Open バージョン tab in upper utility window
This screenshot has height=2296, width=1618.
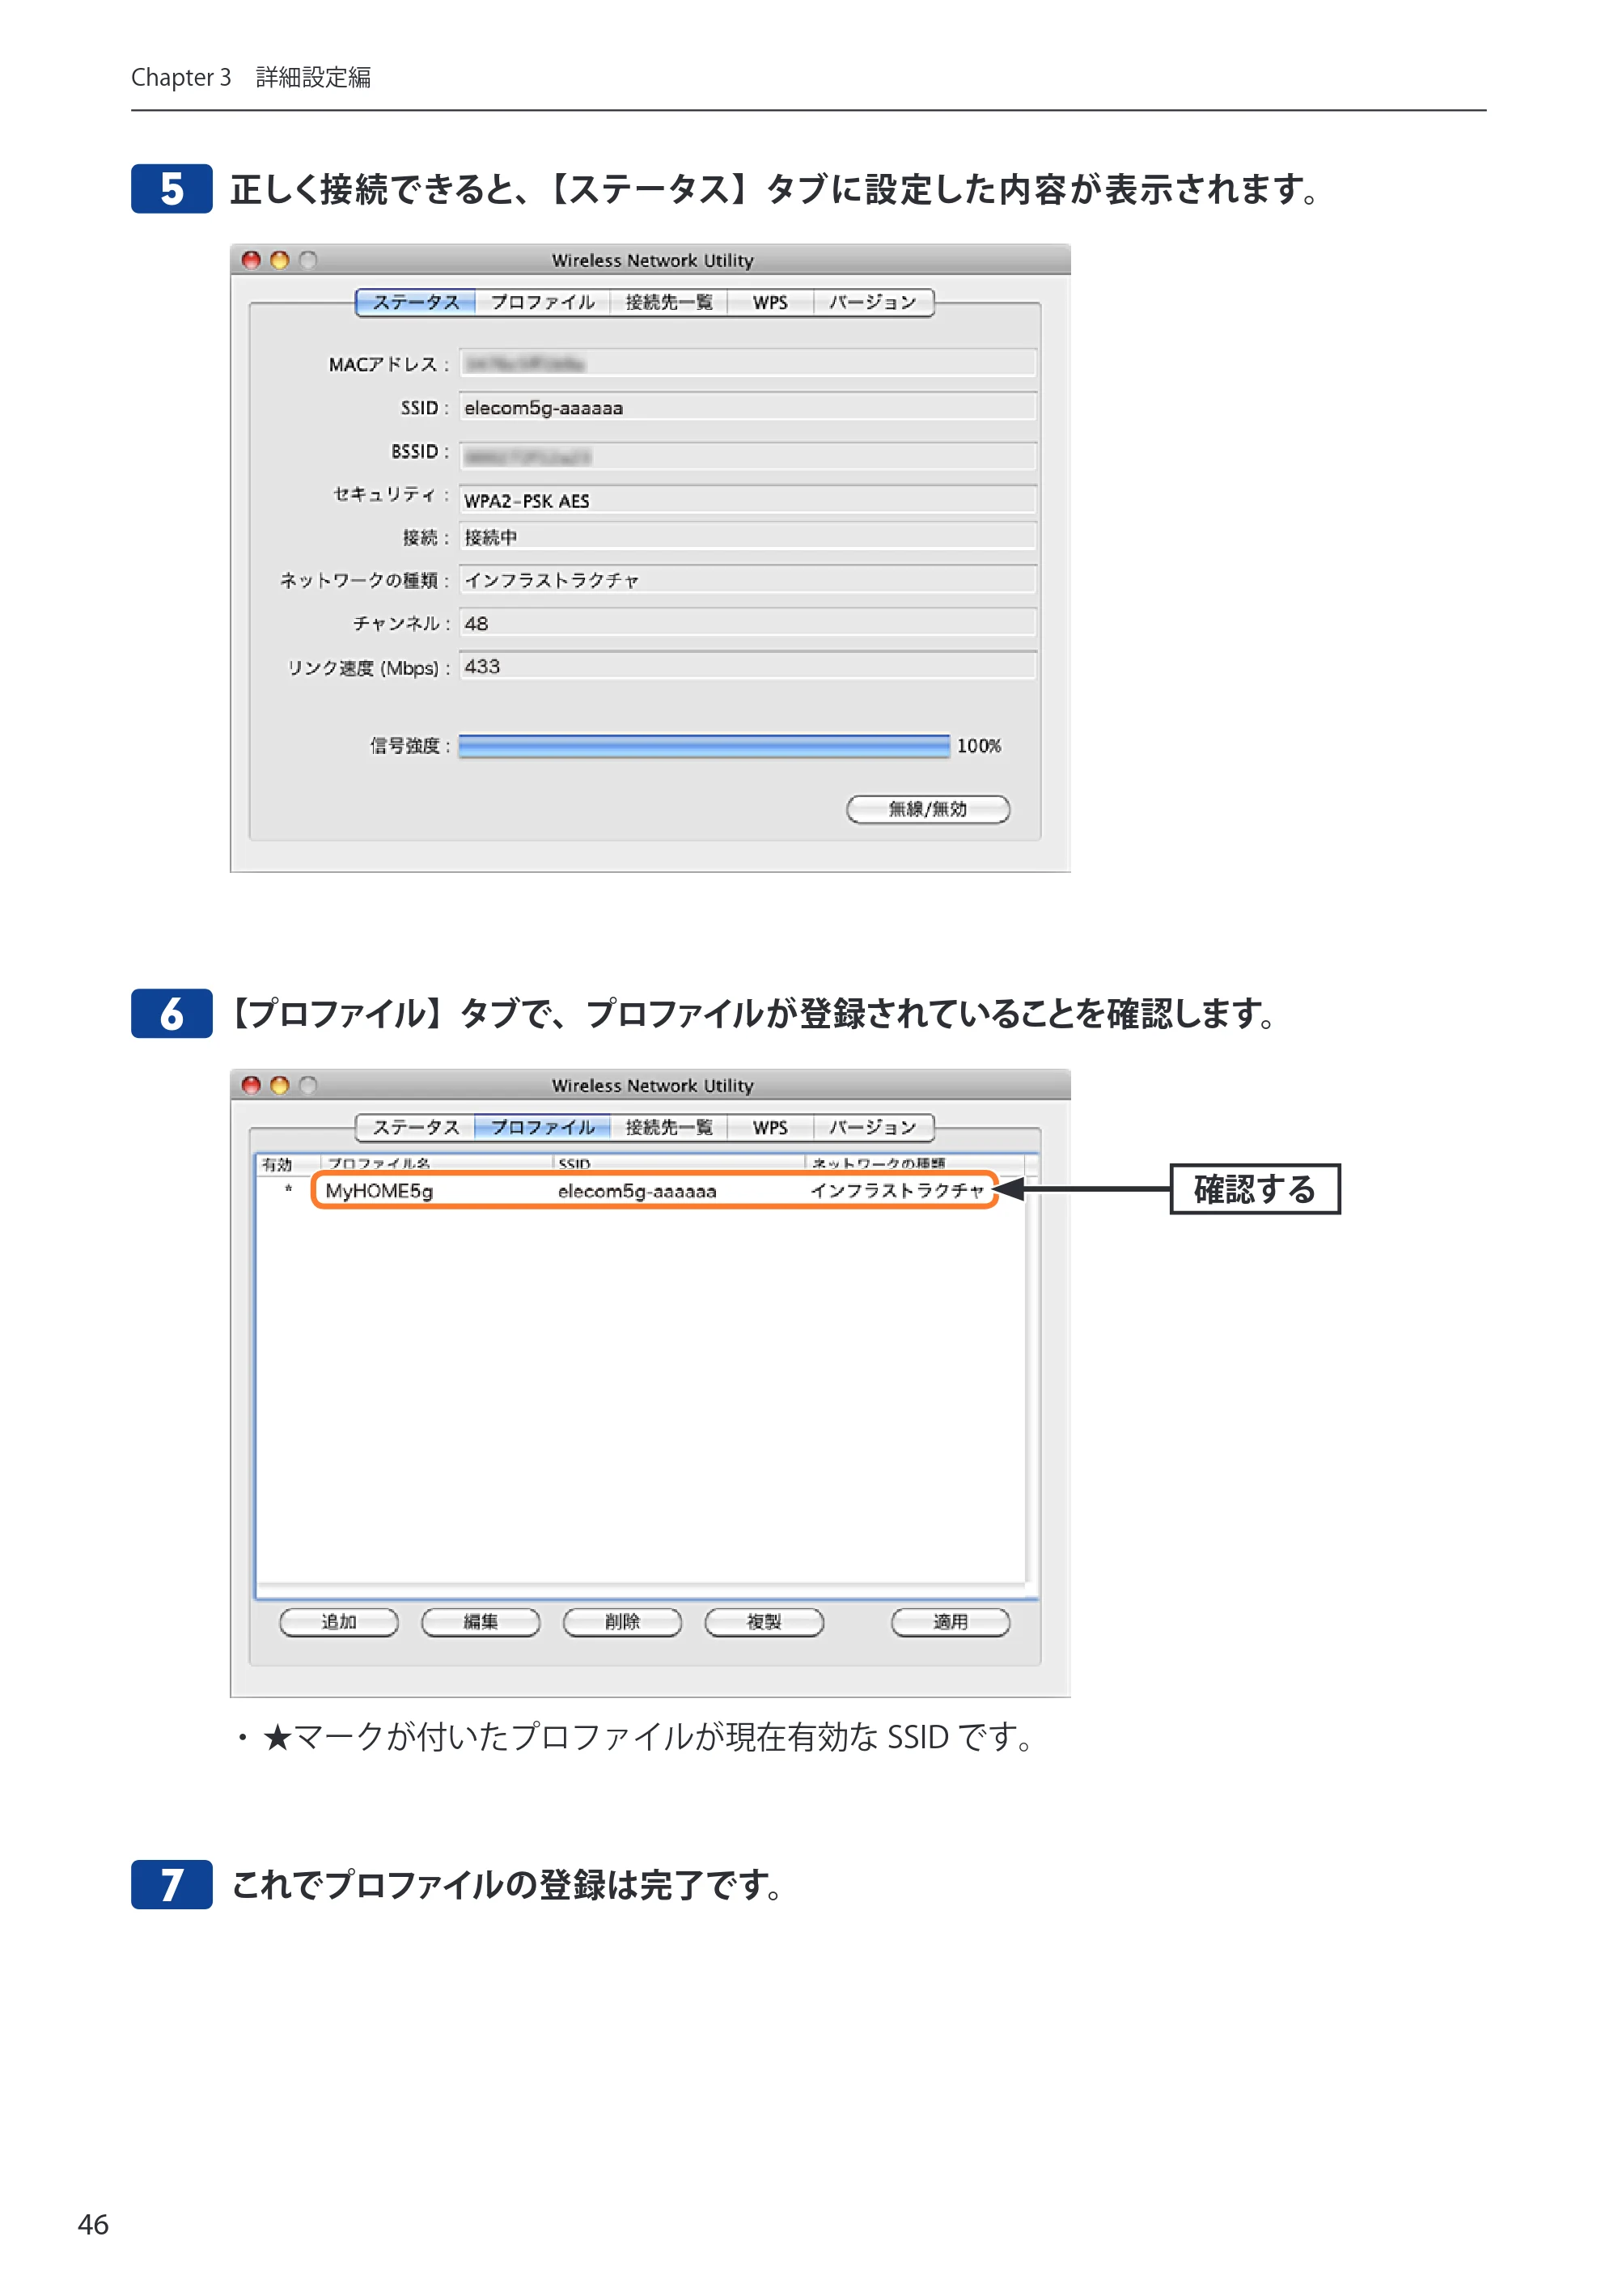click(x=873, y=302)
